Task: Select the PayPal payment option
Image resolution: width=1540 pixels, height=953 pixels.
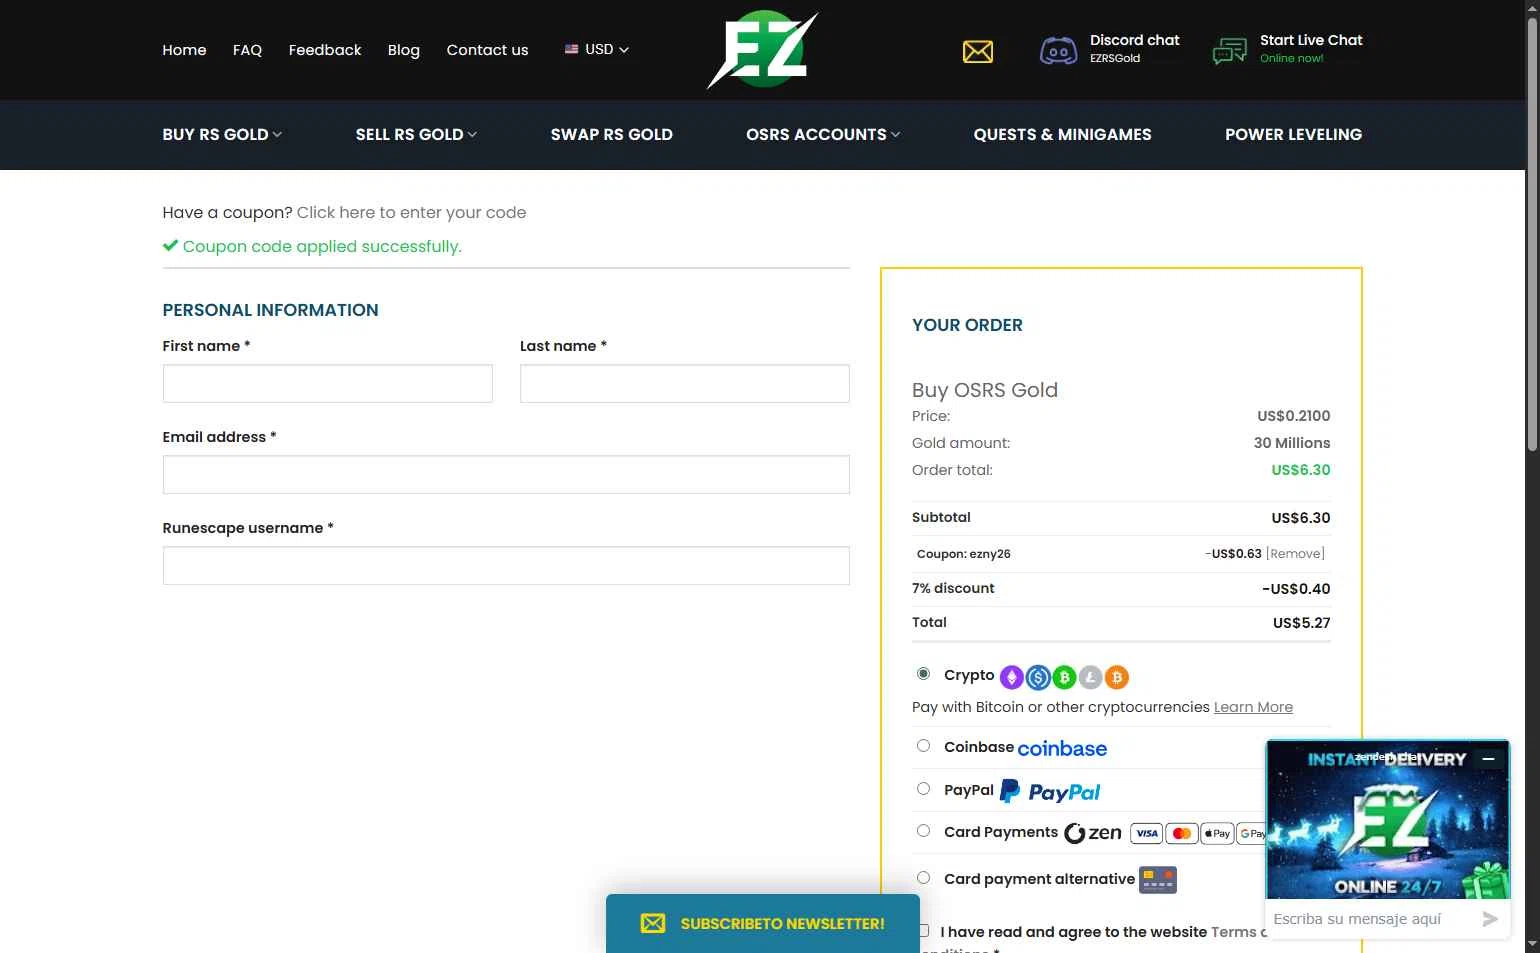Action: click(923, 789)
